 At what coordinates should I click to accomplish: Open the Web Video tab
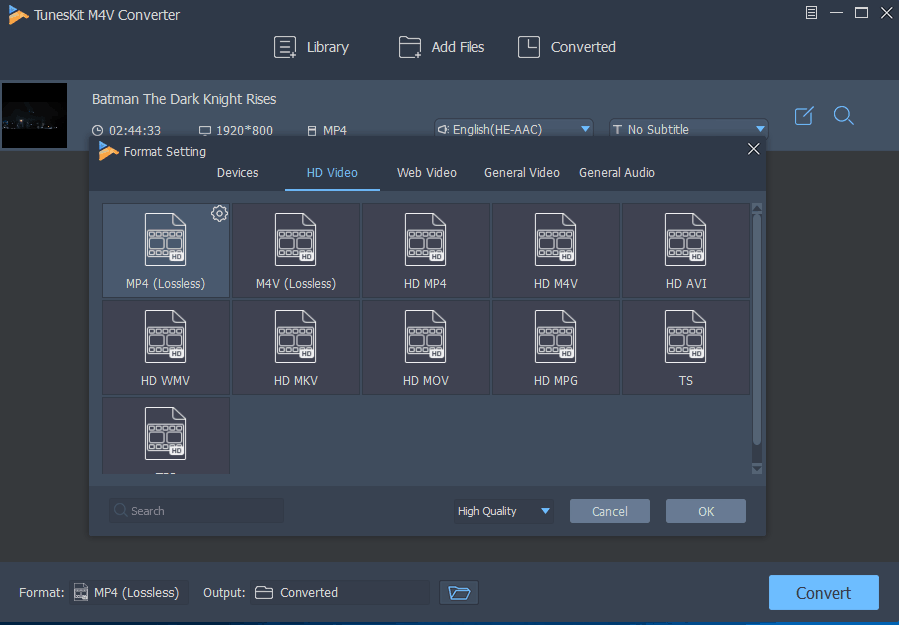pos(427,173)
